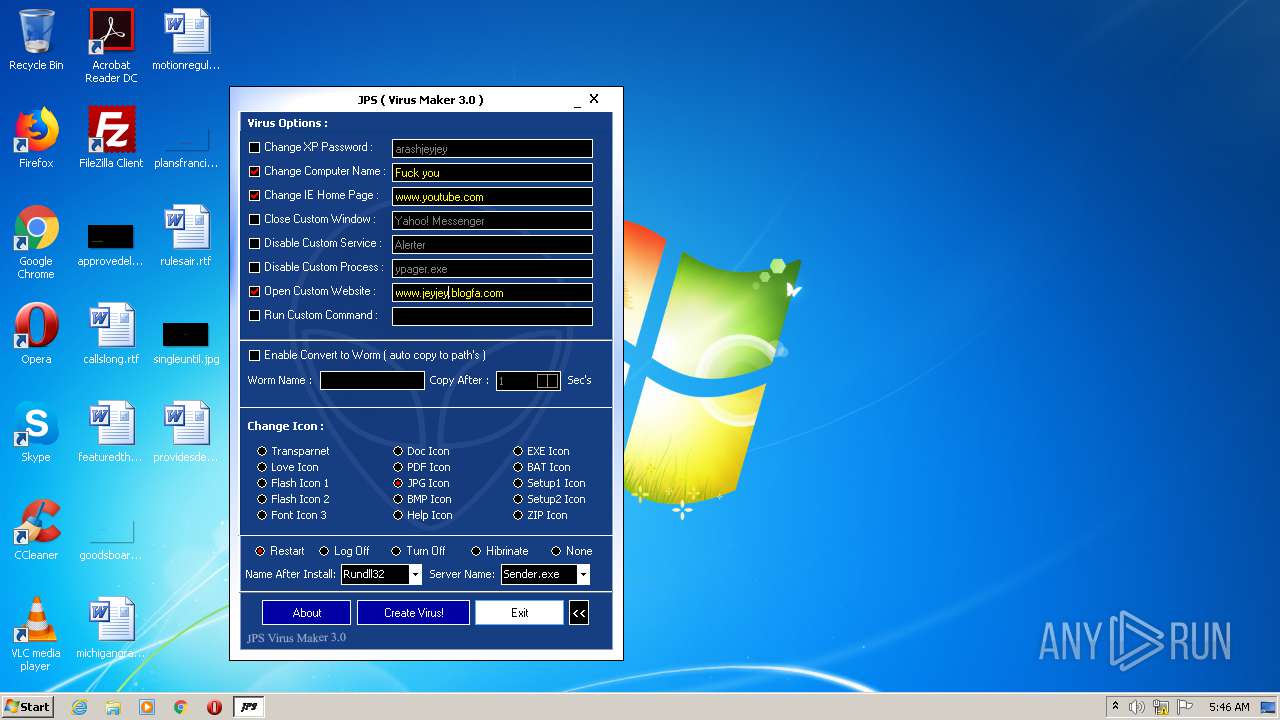Launch VLC media player desktop icon
This screenshot has height=720, width=1280.
[x=36, y=634]
